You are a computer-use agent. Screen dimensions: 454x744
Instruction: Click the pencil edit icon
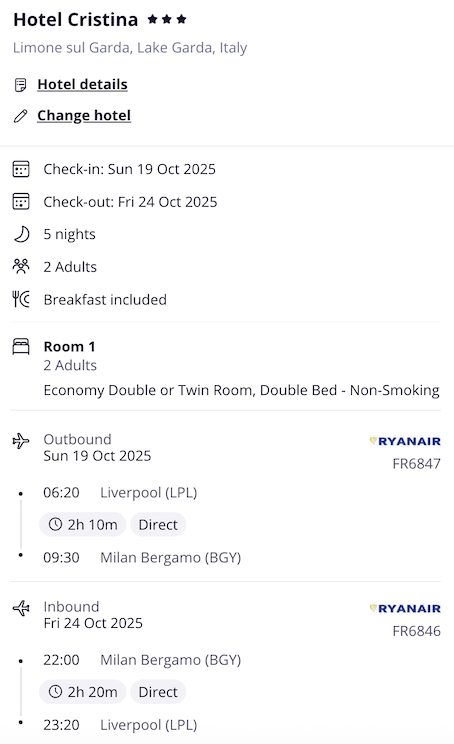20,116
